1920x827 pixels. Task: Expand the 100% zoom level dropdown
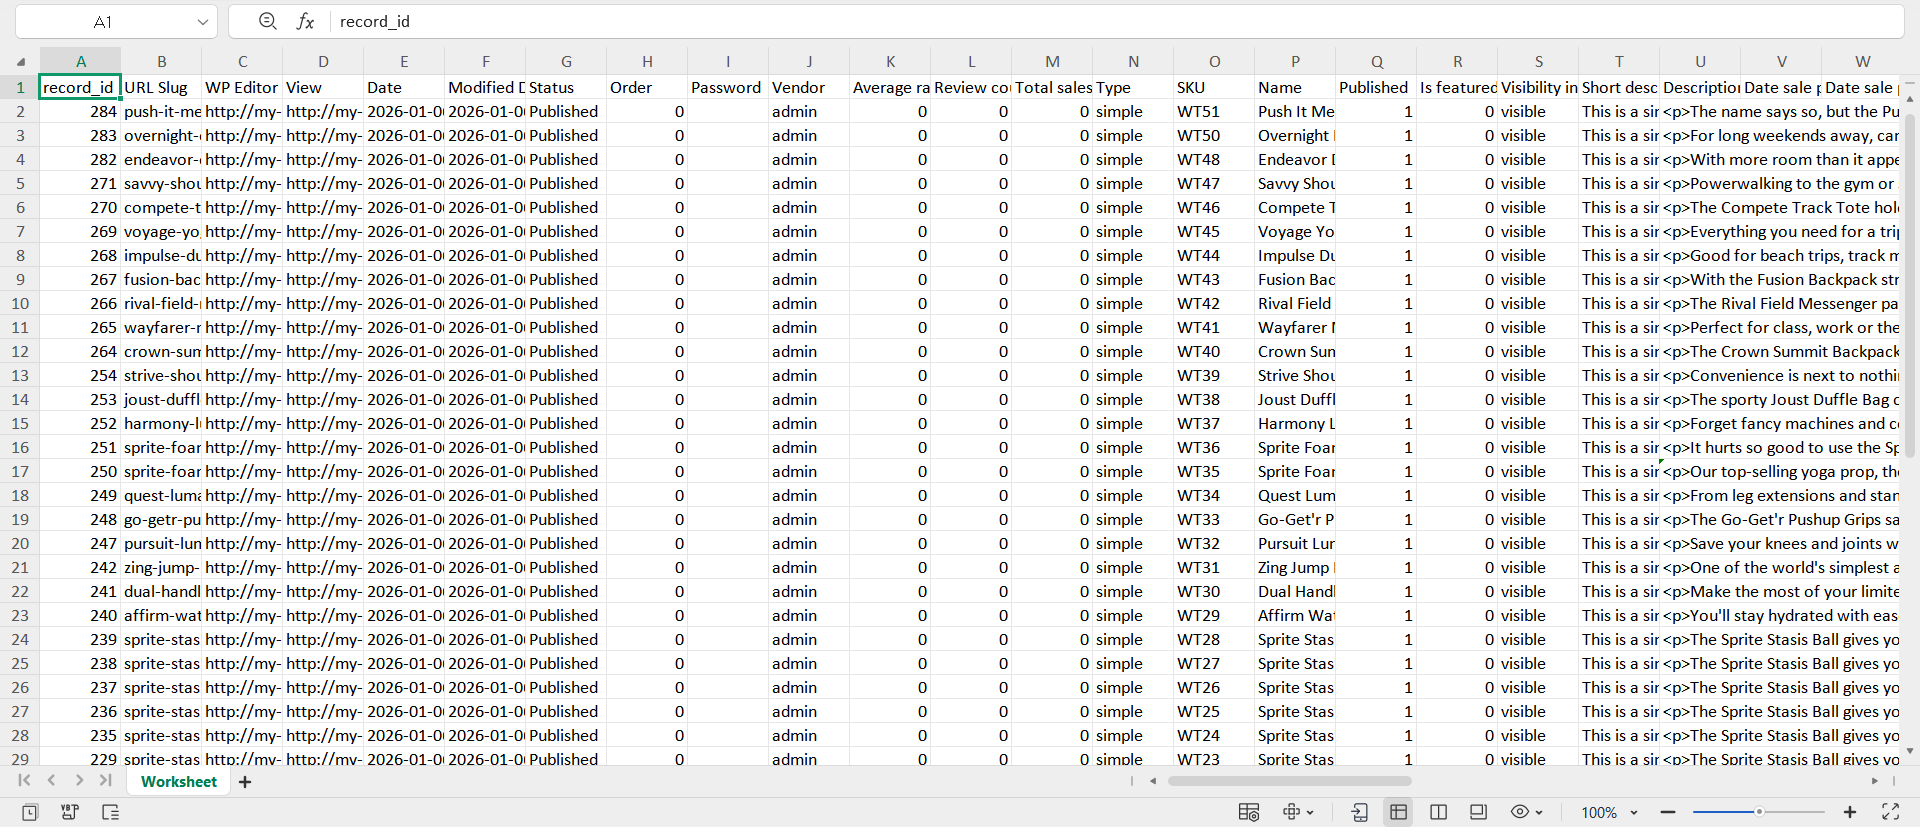point(1634,812)
